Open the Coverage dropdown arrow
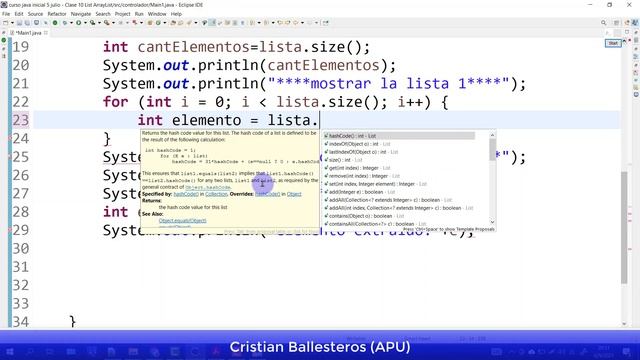Screen dimensions: 640x360 click(99, 23)
